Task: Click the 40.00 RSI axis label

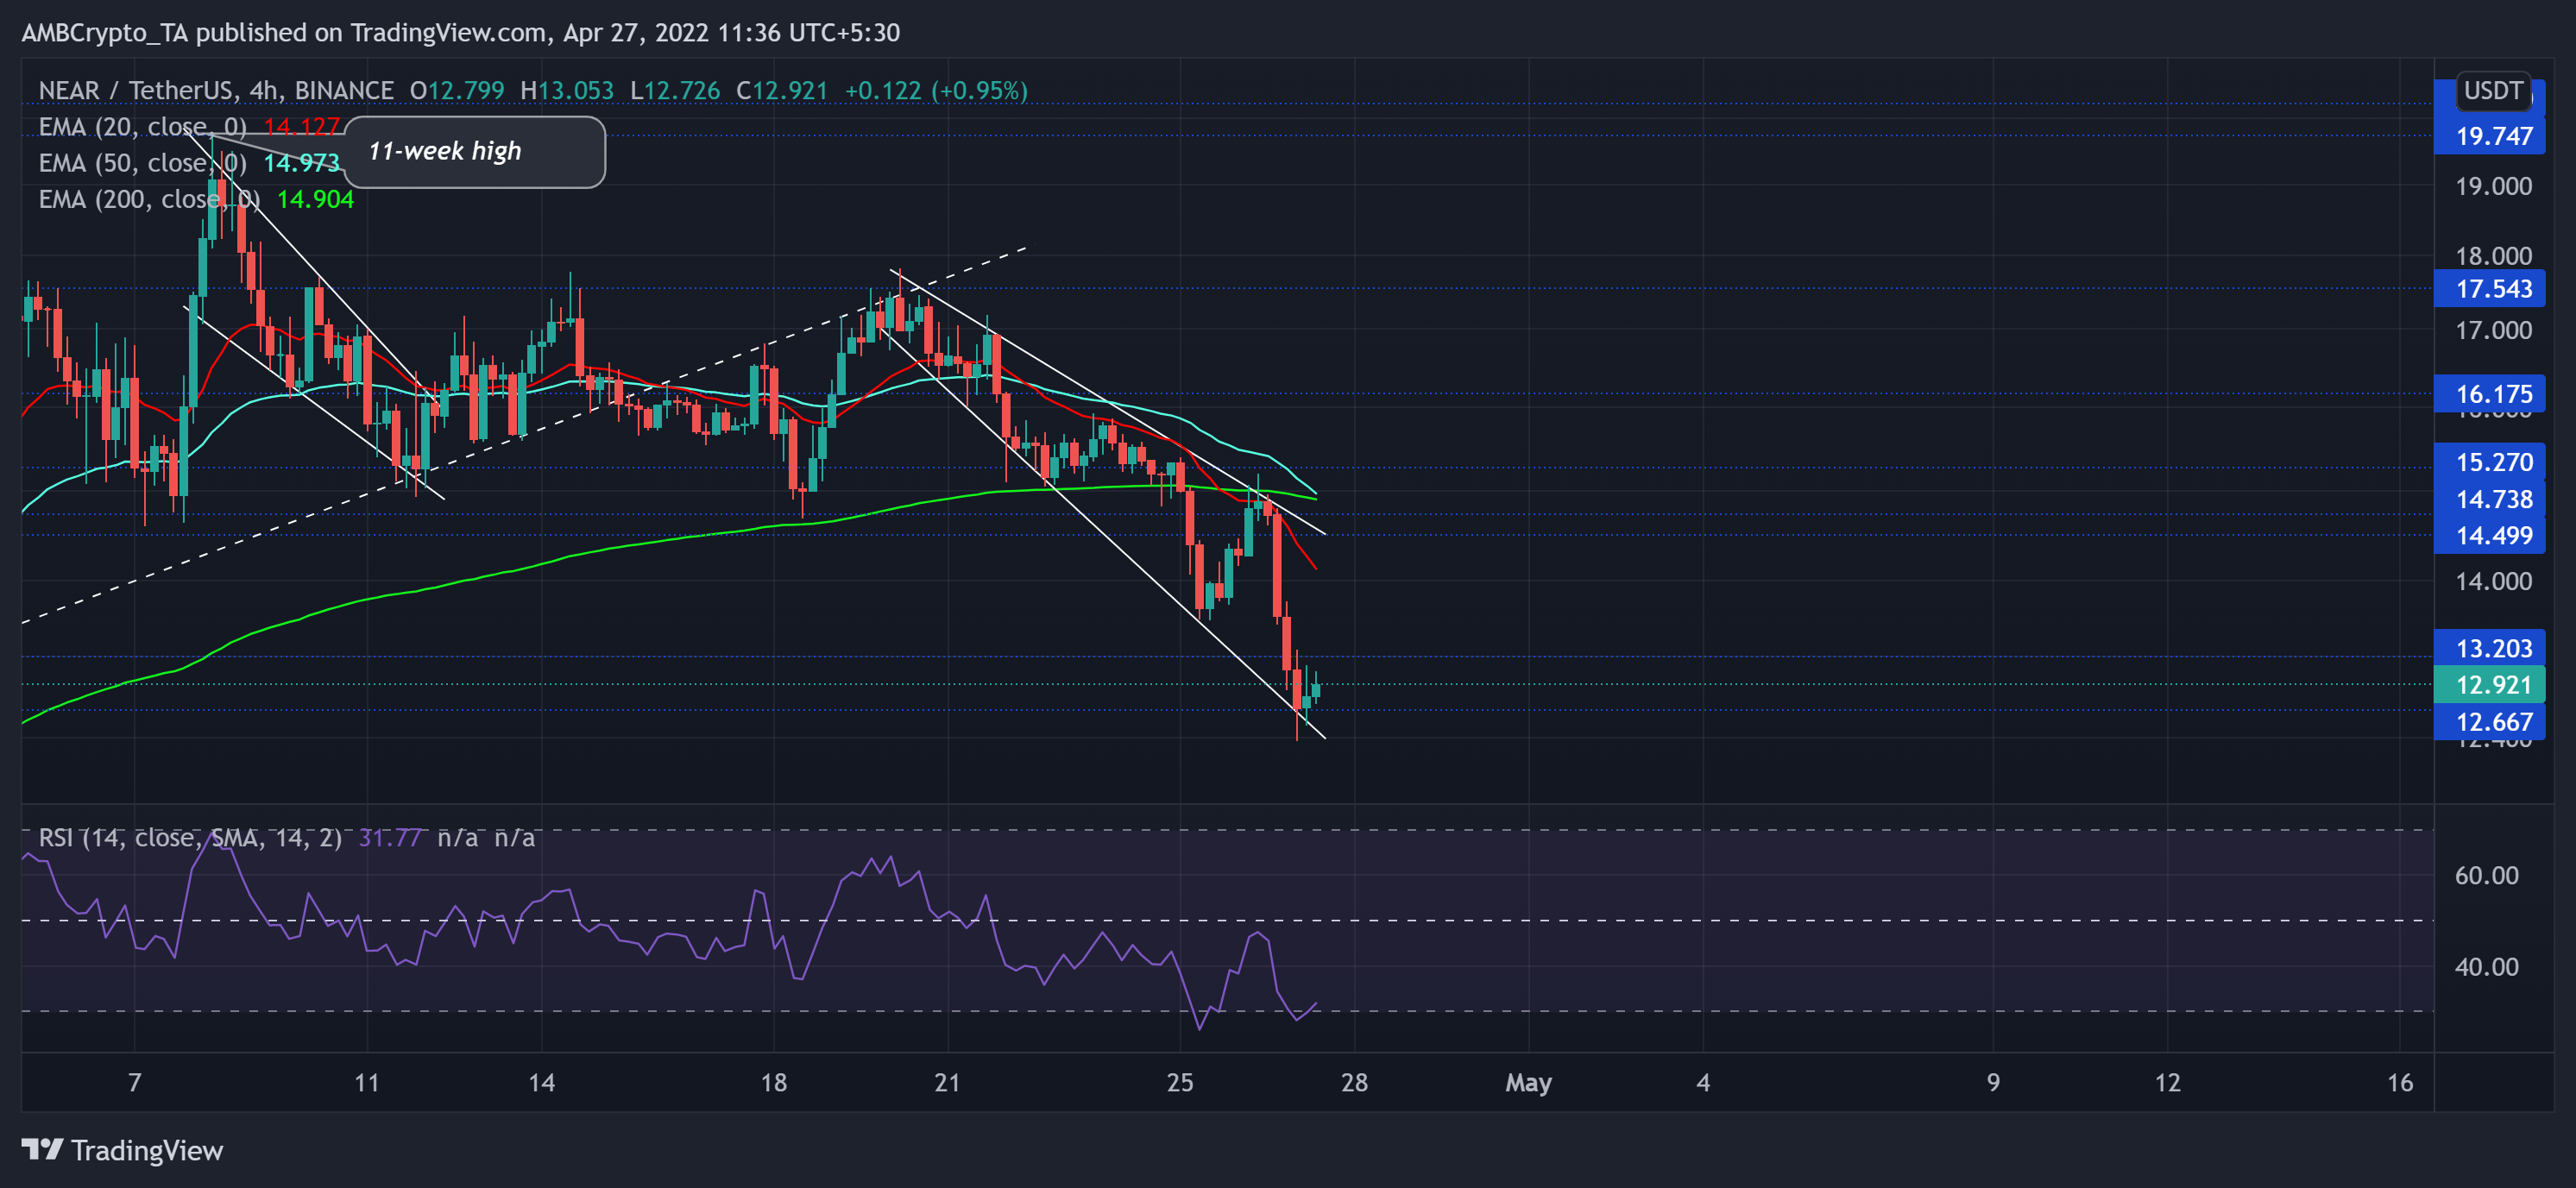Action: click(x=2486, y=967)
